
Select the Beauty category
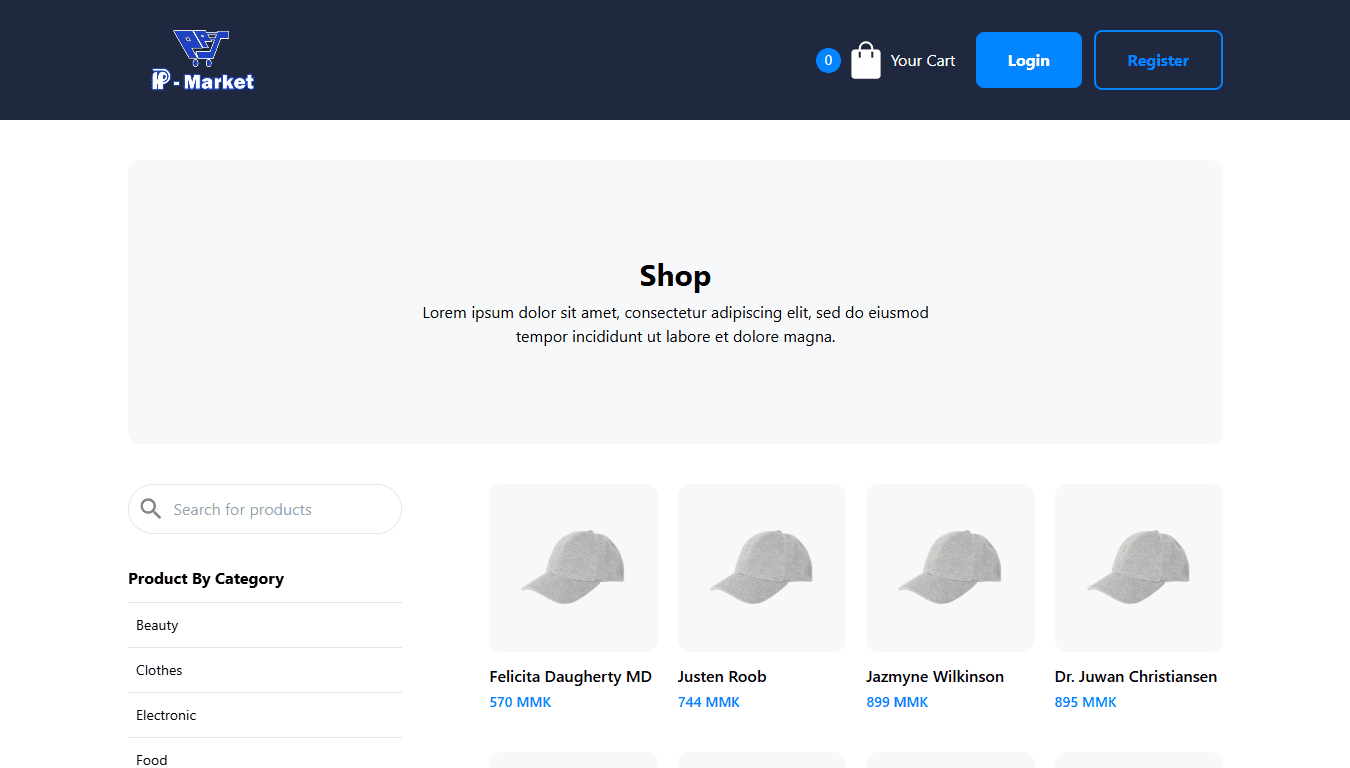coord(157,625)
